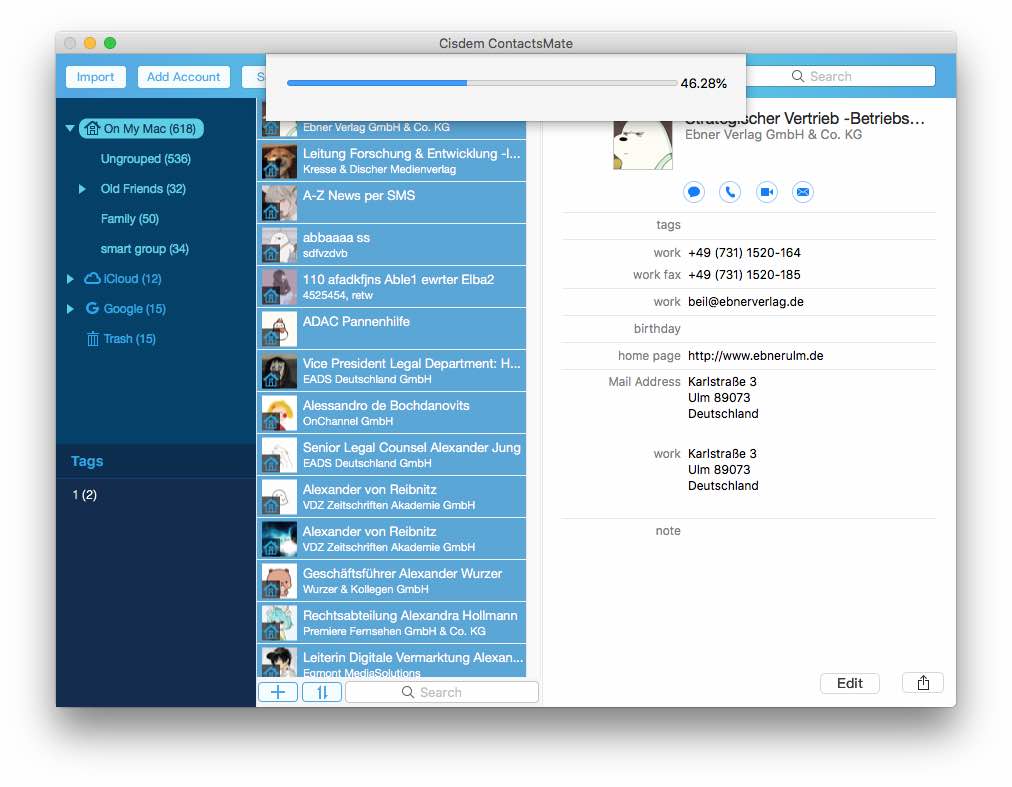
Task: Click the tags field label in details
Action: point(668,225)
